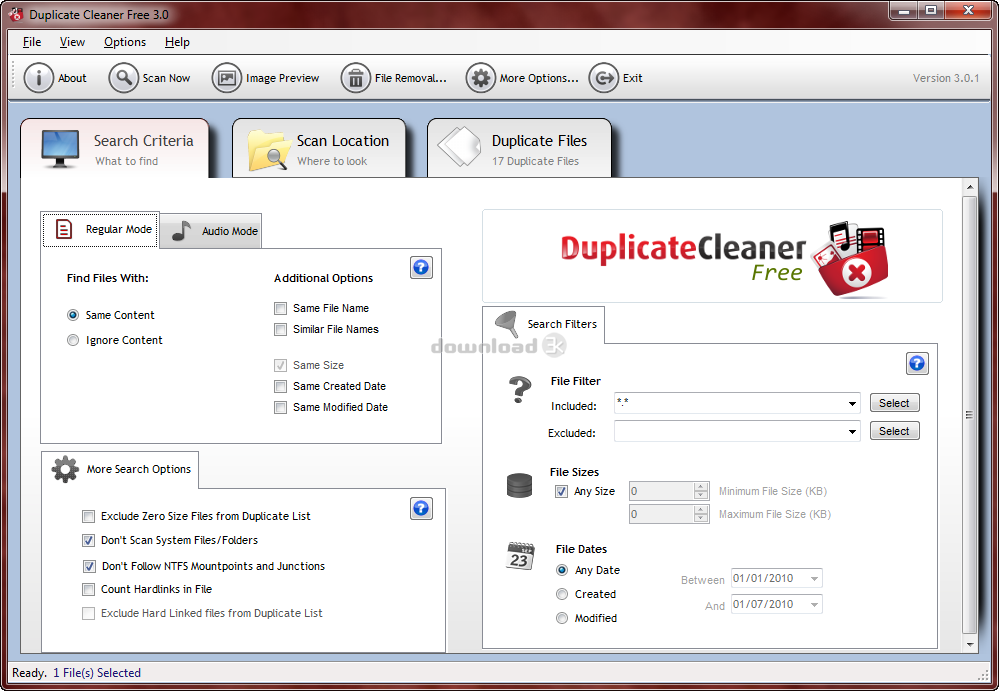Open the Between date picker dropdown
This screenshot has width=999, height=691.
[x=814, y=578]
